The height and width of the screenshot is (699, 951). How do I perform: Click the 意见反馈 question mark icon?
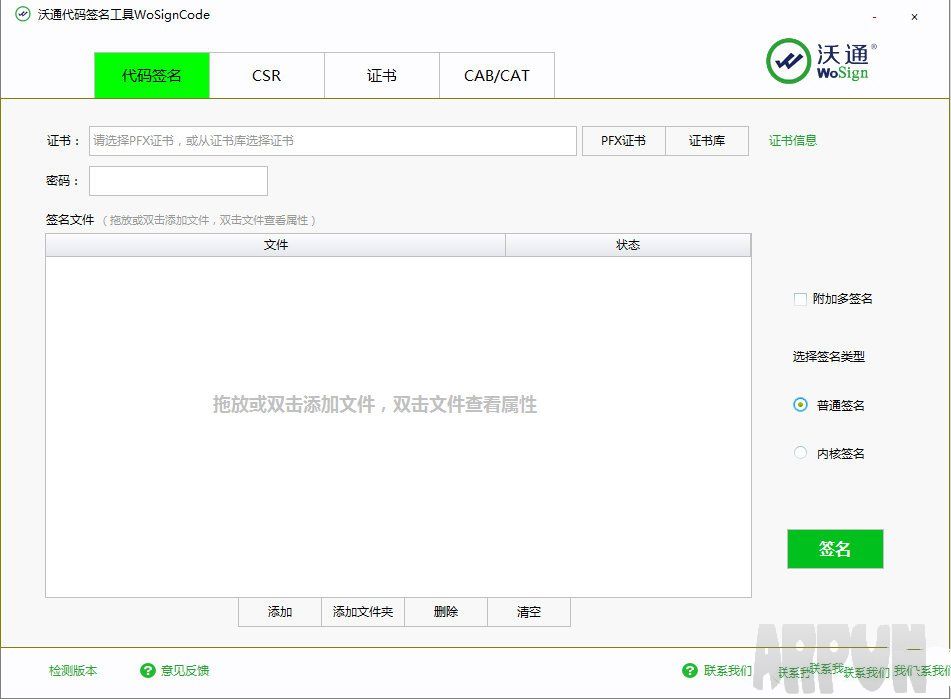(x=147, y=671)
